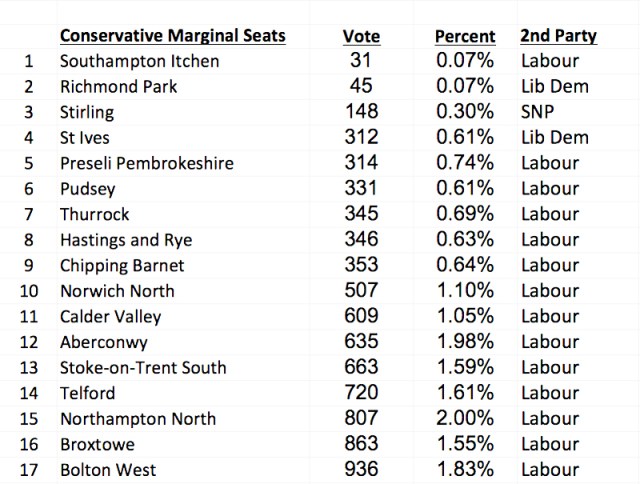Select the Southampton Itchen cell
Viewport: 640px width, 484px height.
[x=139, y=61]
